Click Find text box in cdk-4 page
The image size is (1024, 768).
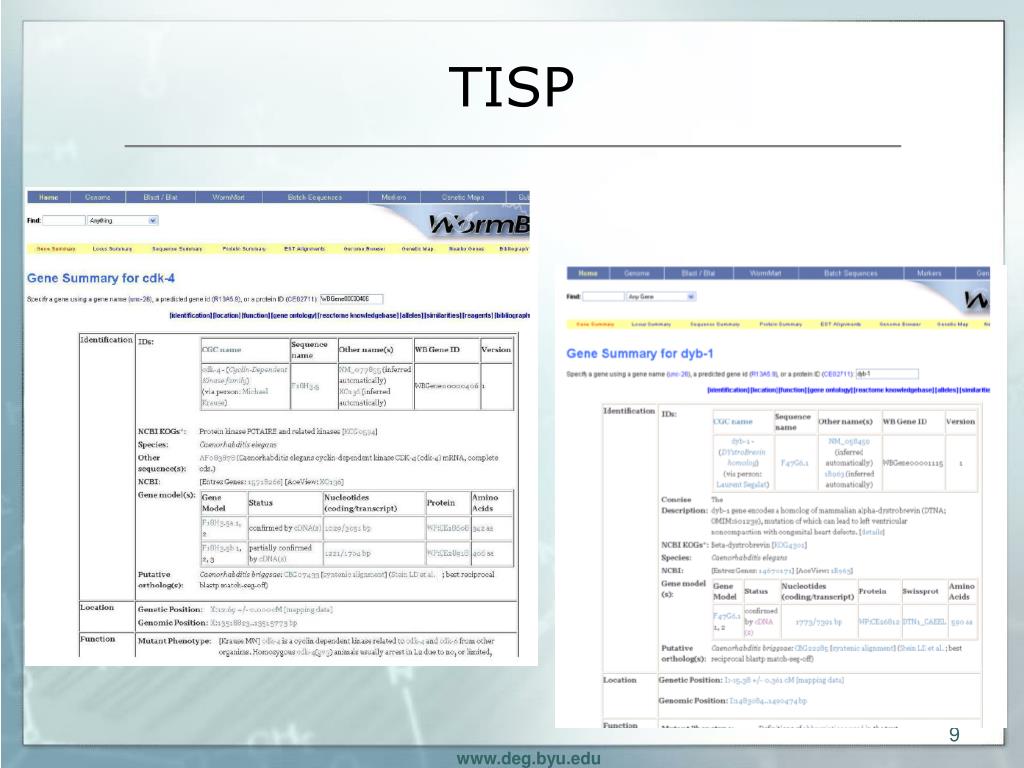pos(63,221)
